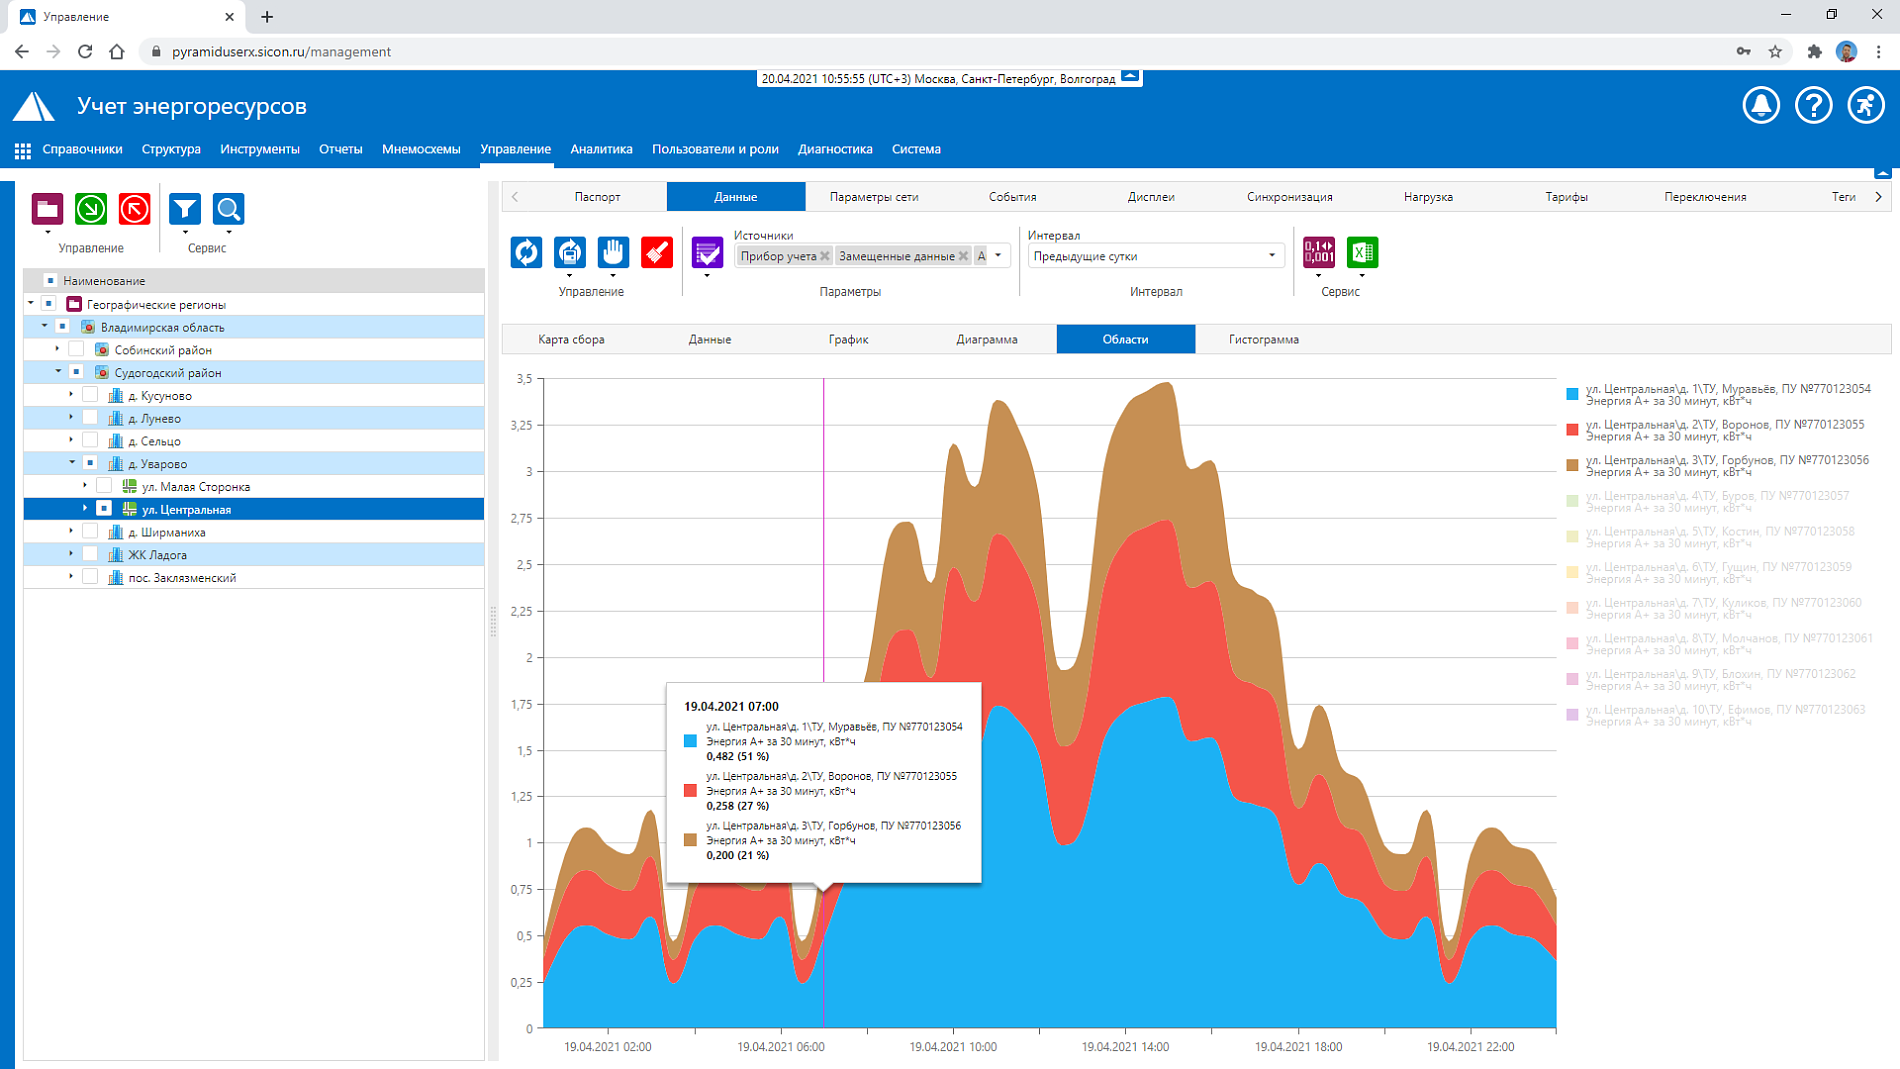Screen dimensions: 1900x1069
Task: Click the red eraser clear icon
Action: click(657, 253)
